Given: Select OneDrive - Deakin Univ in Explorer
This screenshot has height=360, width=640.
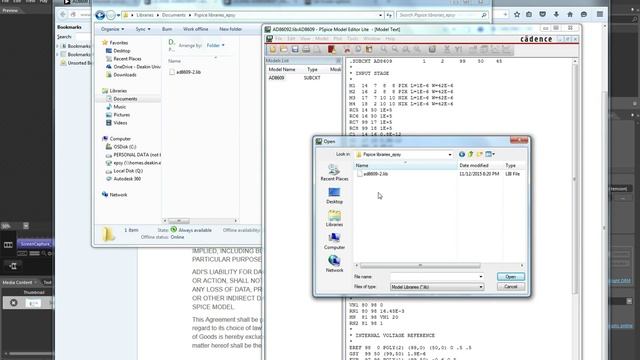Looking at the screenshot, I should [x=137, y=67].
